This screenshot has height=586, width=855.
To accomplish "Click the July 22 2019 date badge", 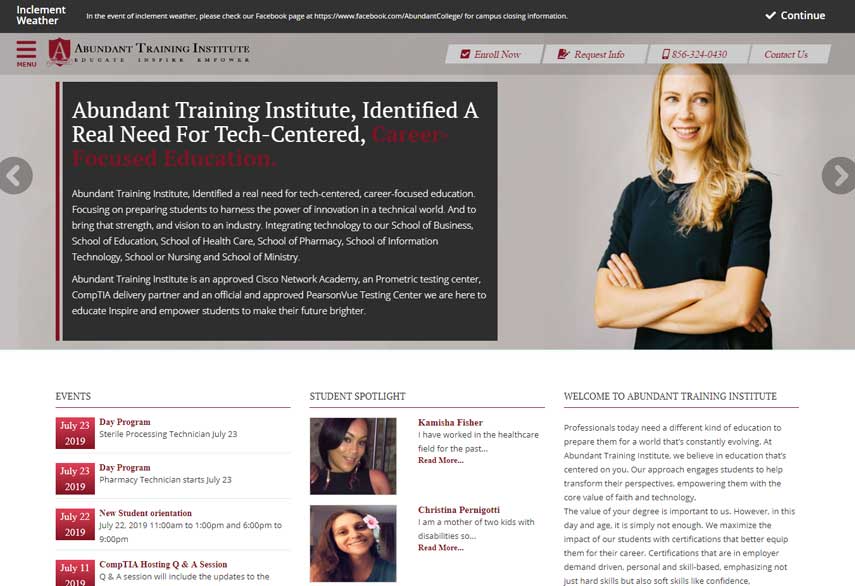I will coord(75,524).
